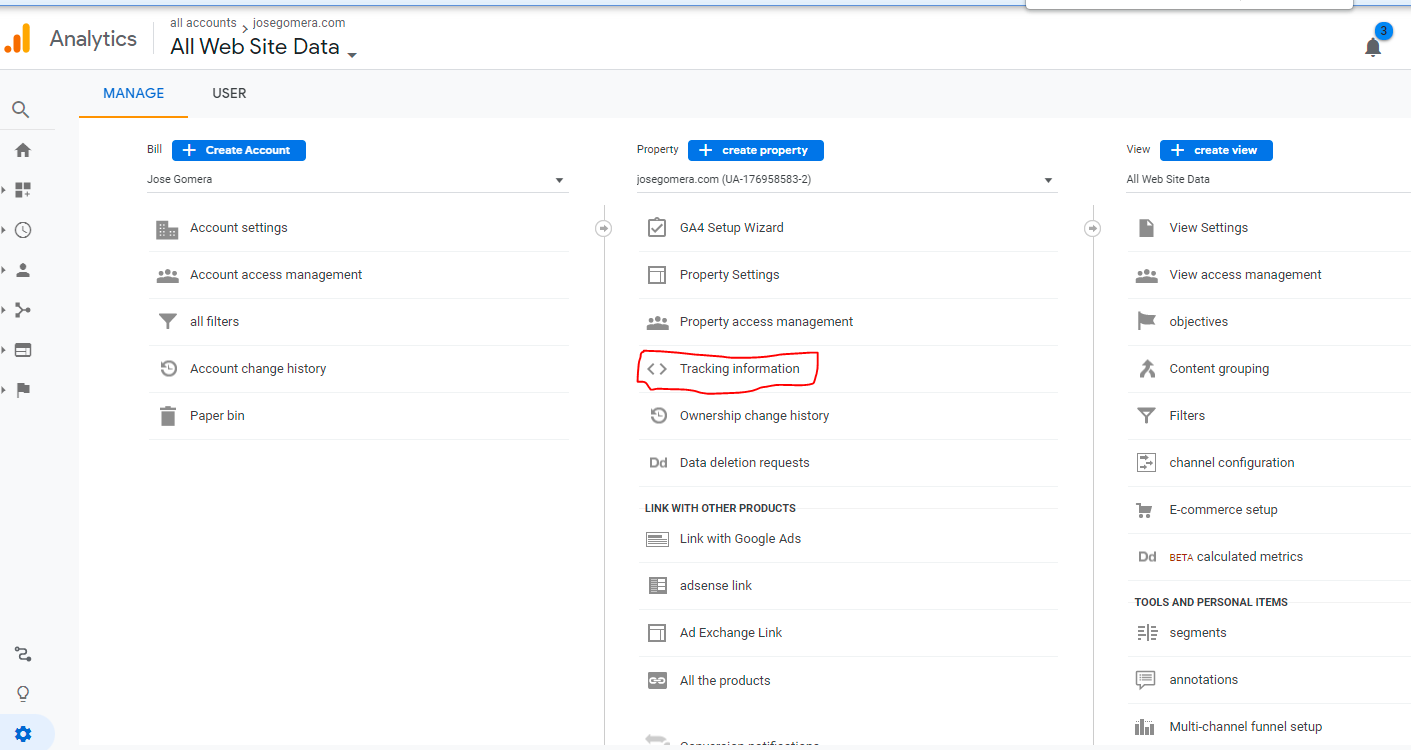This screenshot has width=1411, height=750.
Task: Click the Account settings building icon
Action: pyautogui.click(x=167, y=229)
